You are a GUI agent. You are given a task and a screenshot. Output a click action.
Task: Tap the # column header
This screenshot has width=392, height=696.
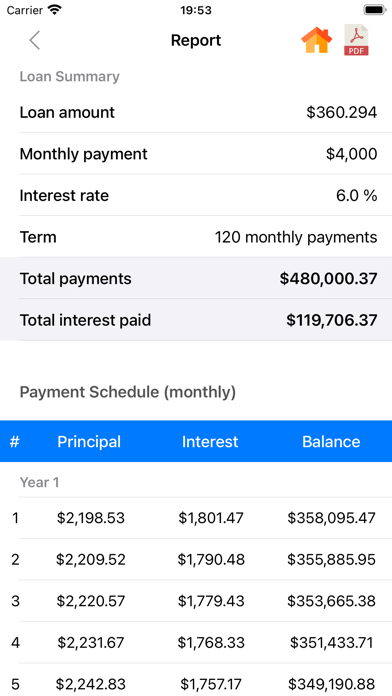(x=15, y=442)
